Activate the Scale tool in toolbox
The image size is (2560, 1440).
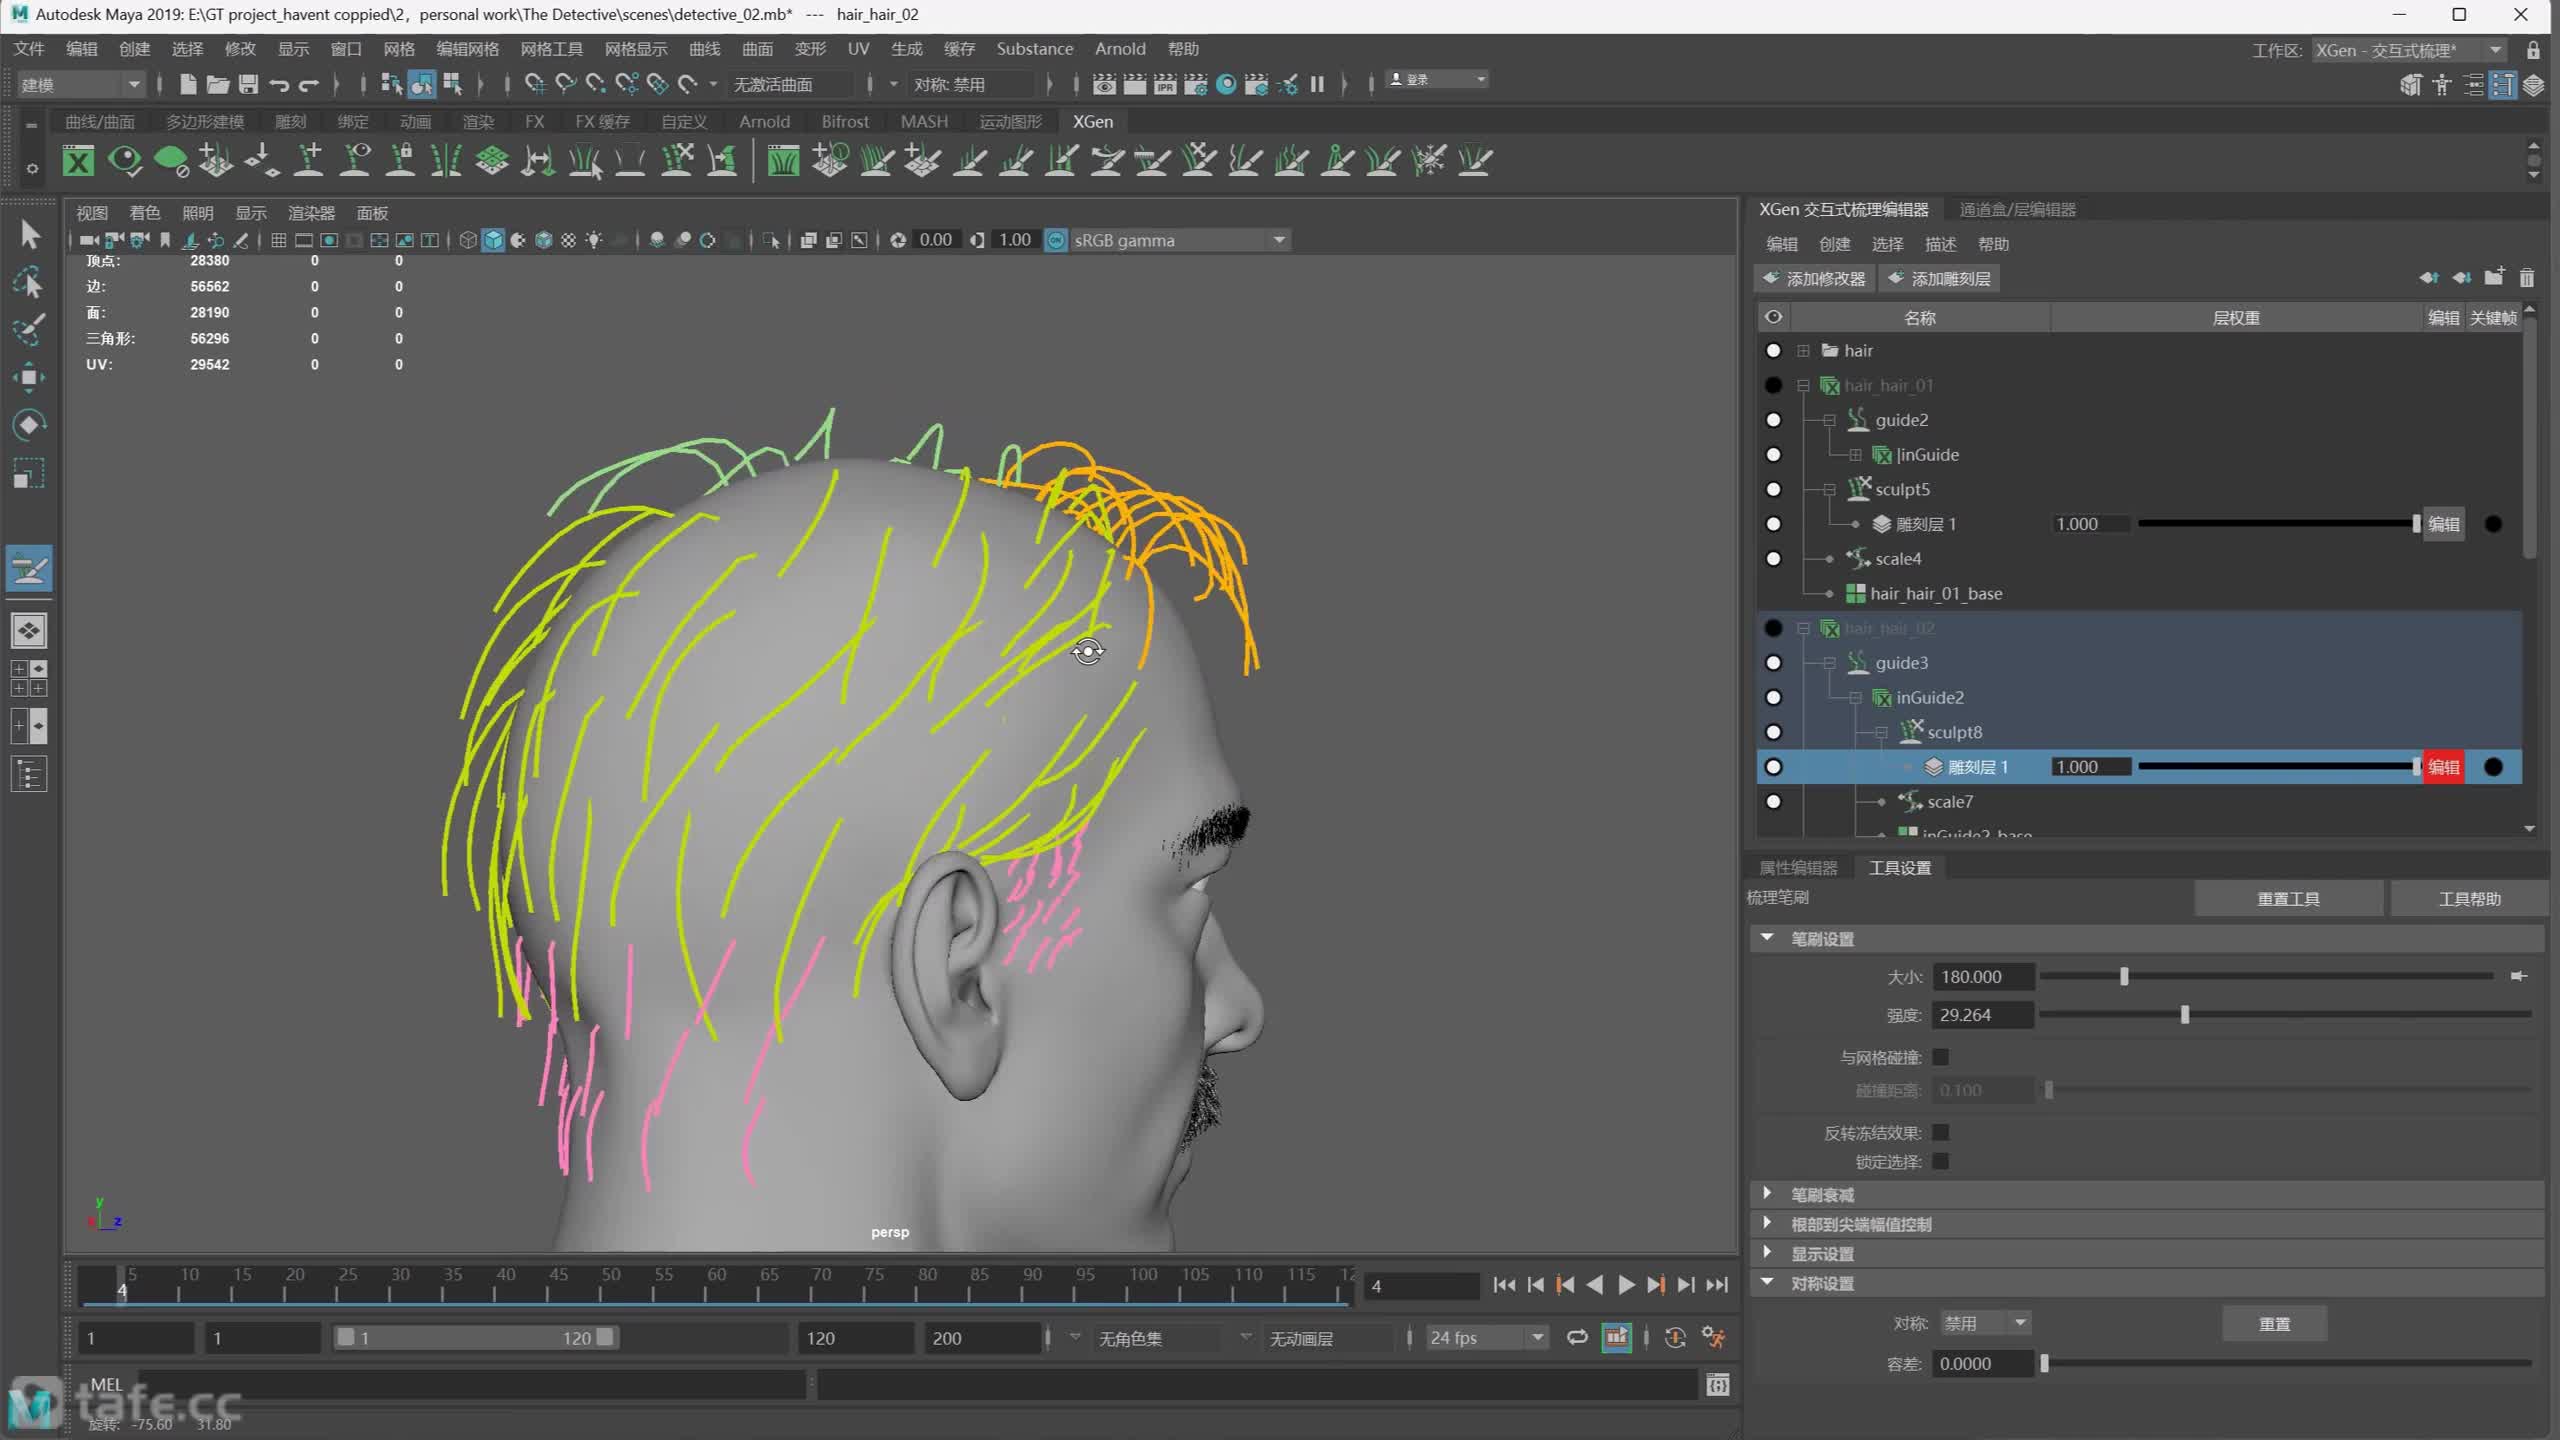click(30, 472)
